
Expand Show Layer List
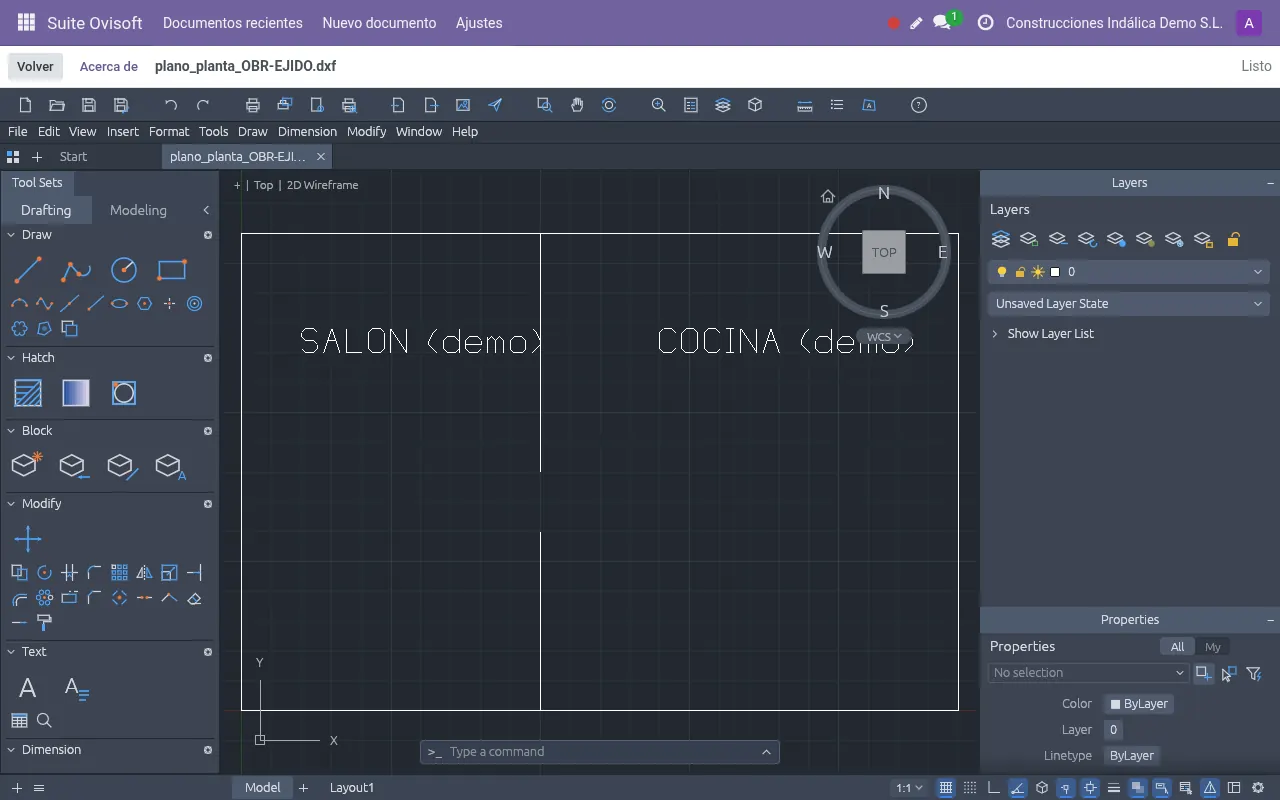coord(1042,334)
